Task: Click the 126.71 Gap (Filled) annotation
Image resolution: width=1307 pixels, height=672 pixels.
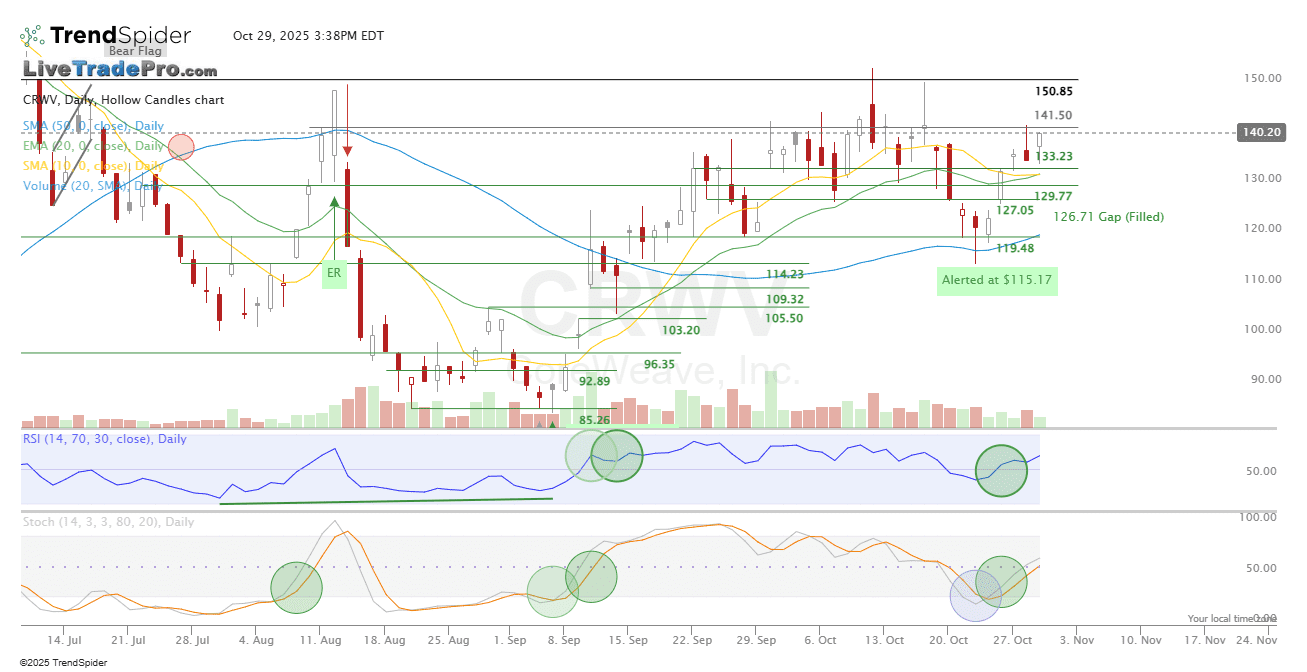Action: point(1108,216)
